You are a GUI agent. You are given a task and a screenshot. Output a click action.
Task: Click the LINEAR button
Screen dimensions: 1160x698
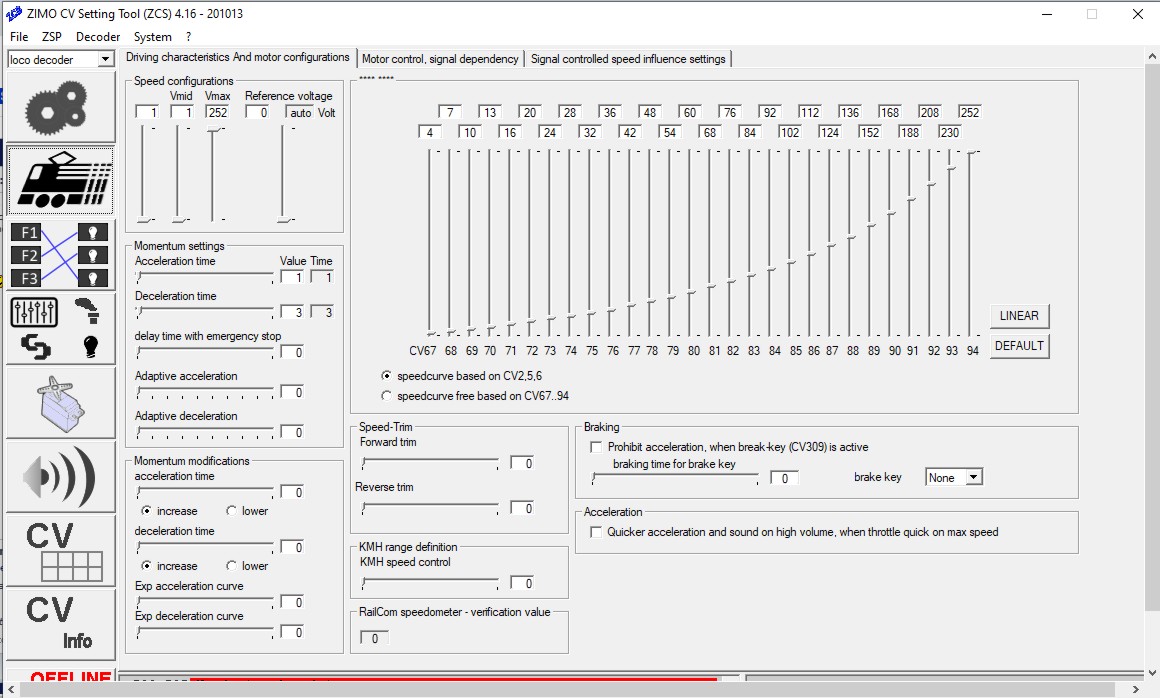pyautogui.click(x=1019, y=316)
